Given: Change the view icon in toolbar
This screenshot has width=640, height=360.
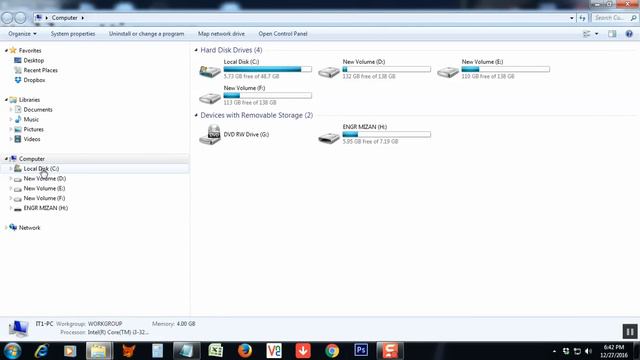Looking at the screenshot, I should click(587, 34).
